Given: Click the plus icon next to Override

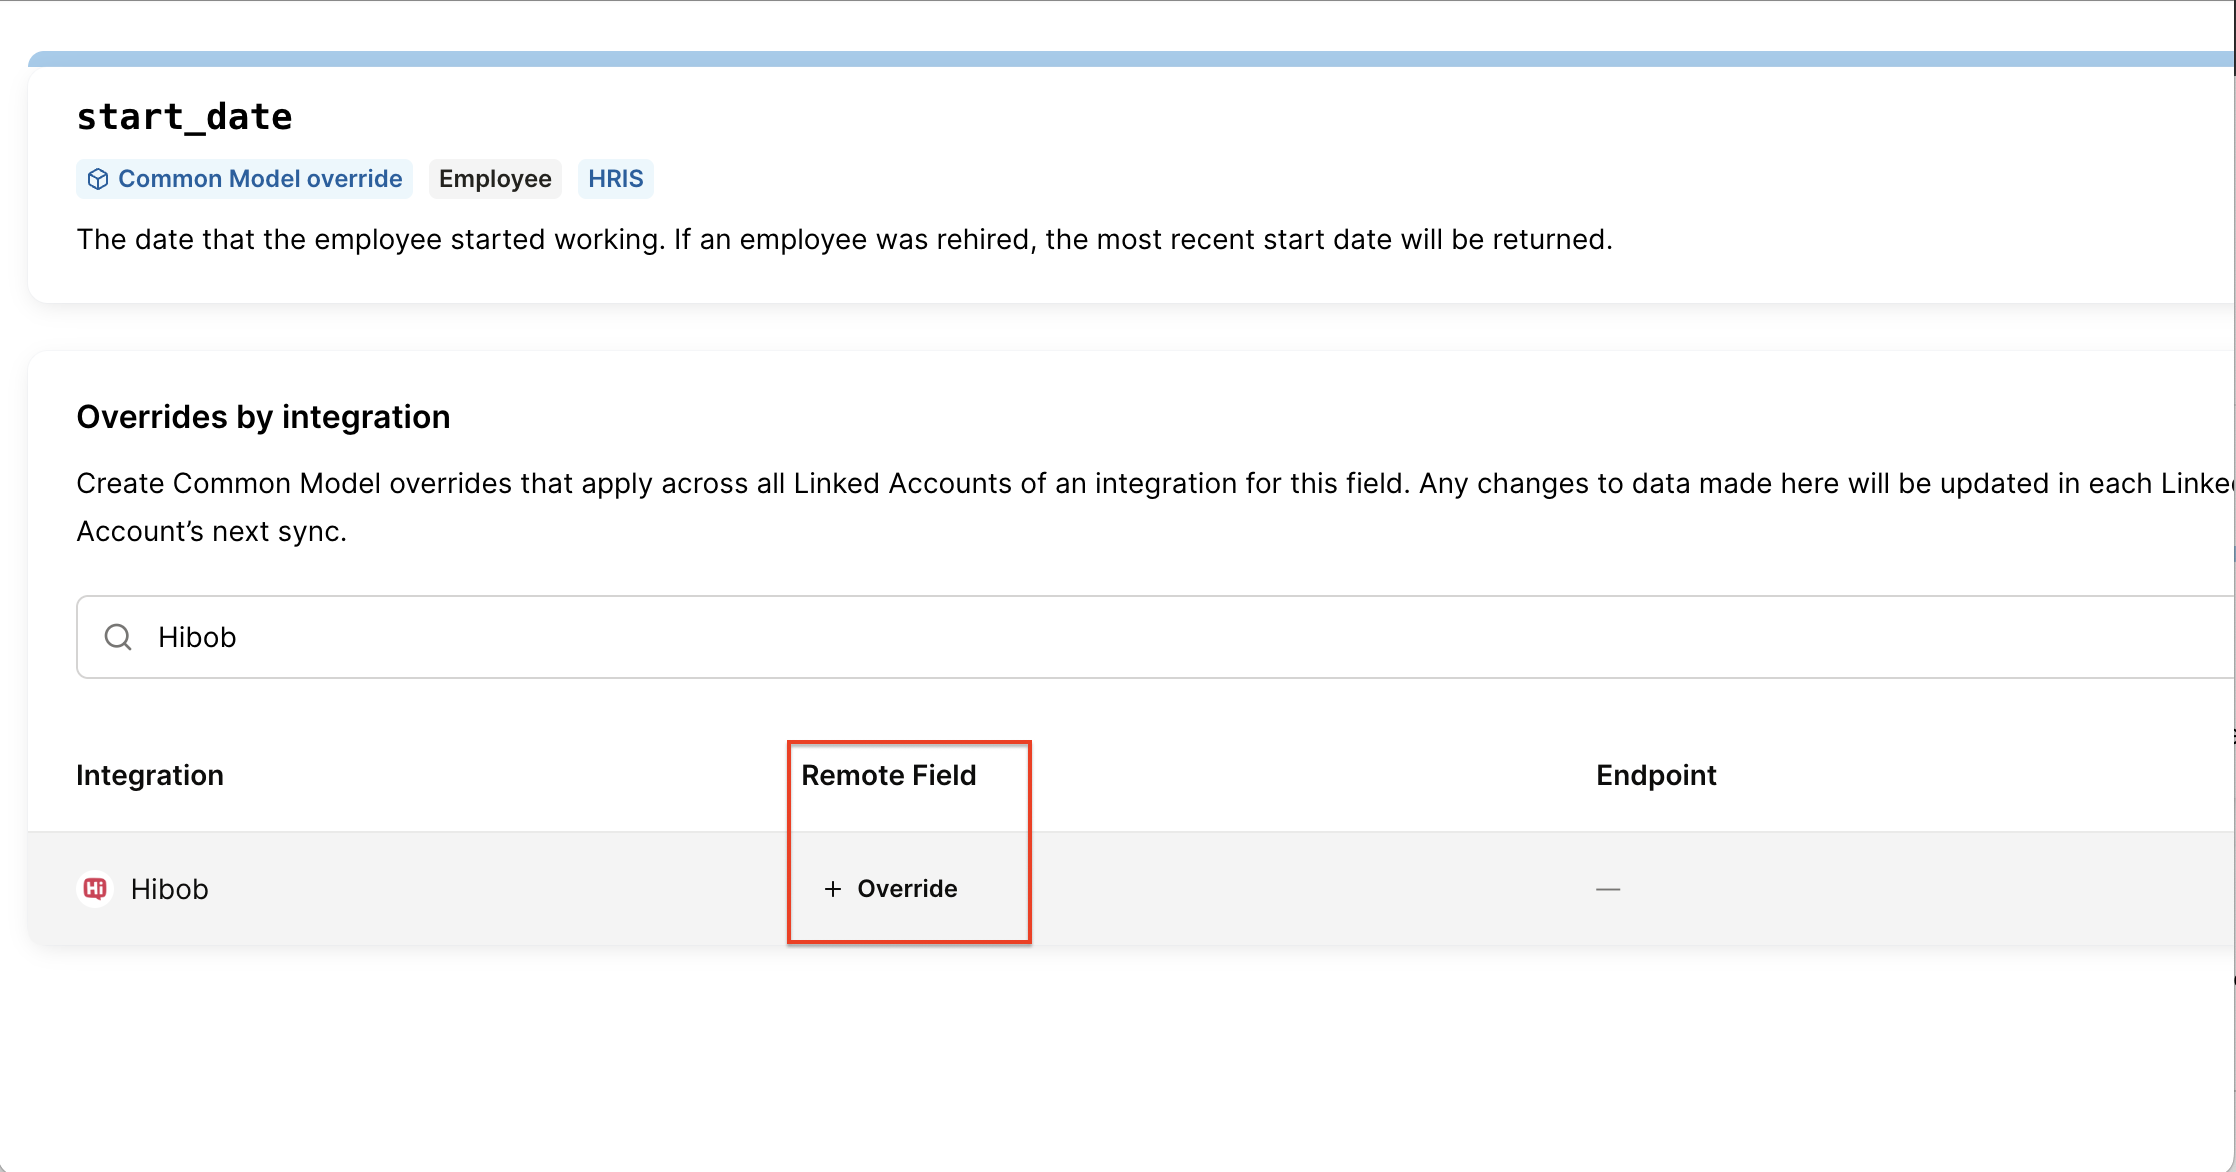Looking at the screenshot, I should click(x=832, y=889).
